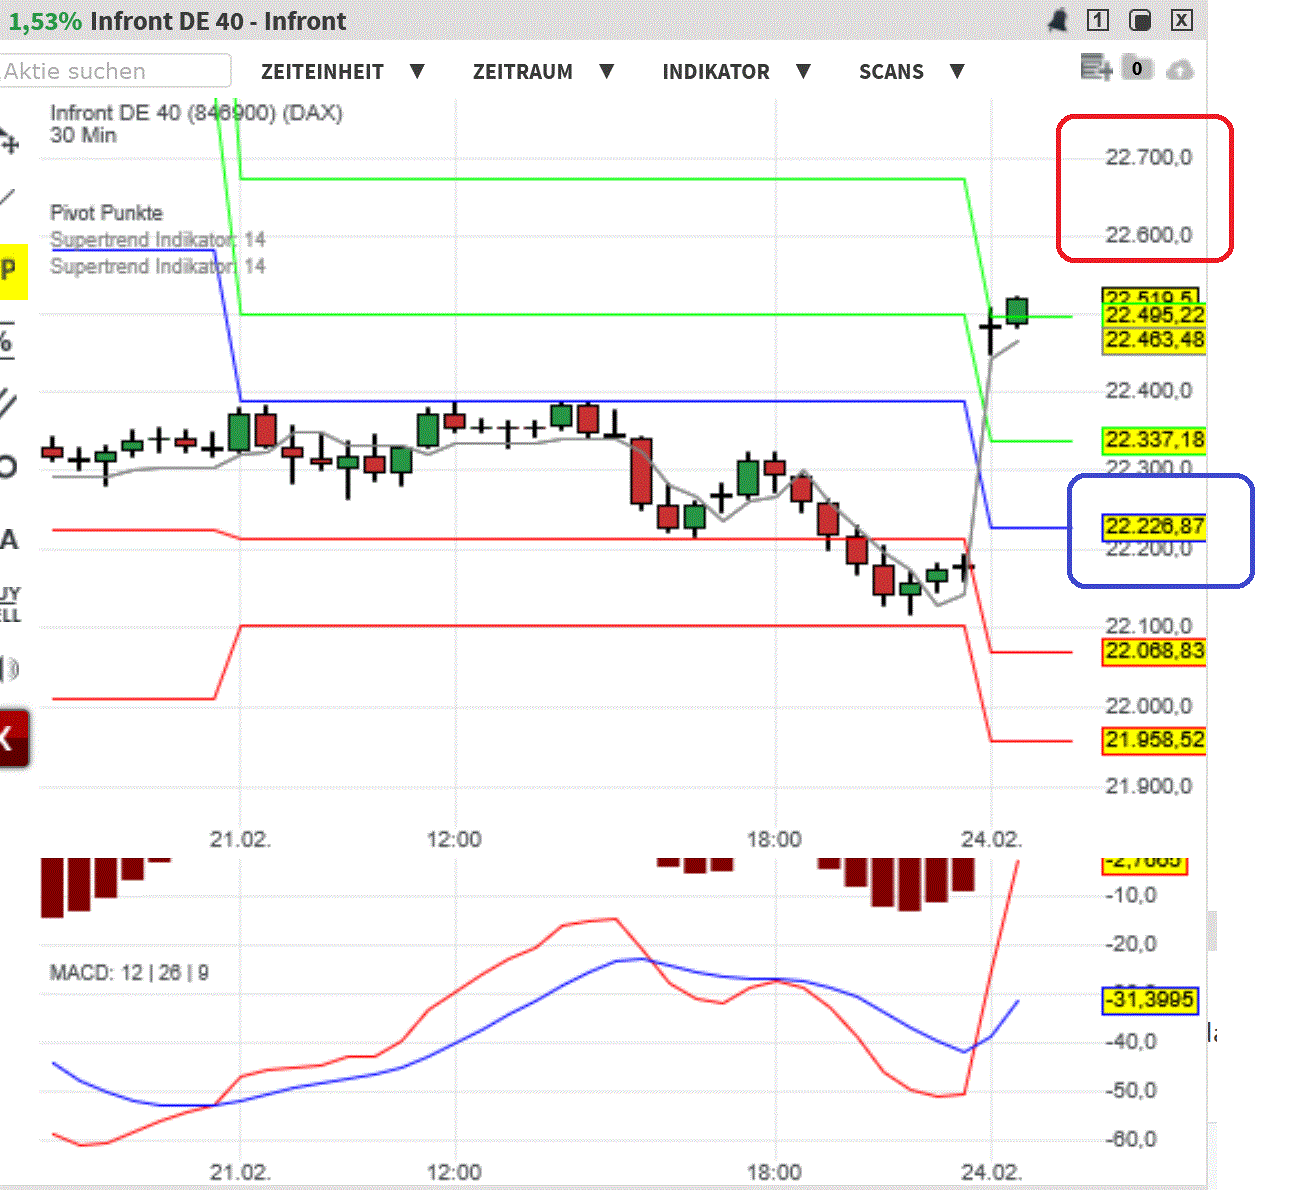Viewport: 1292px width, 1197px height.
Task: Click the MACD: 12 | 26 | 9 label
Action: 129,972
